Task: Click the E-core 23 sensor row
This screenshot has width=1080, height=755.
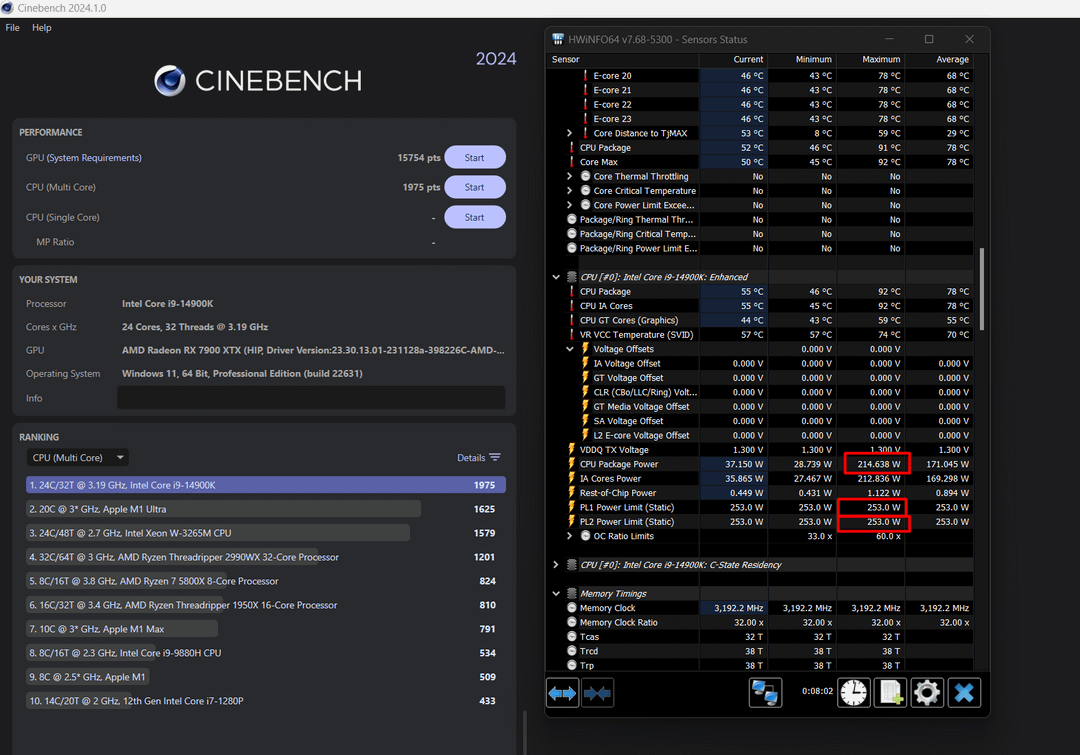Action: (x=760, y=118)
